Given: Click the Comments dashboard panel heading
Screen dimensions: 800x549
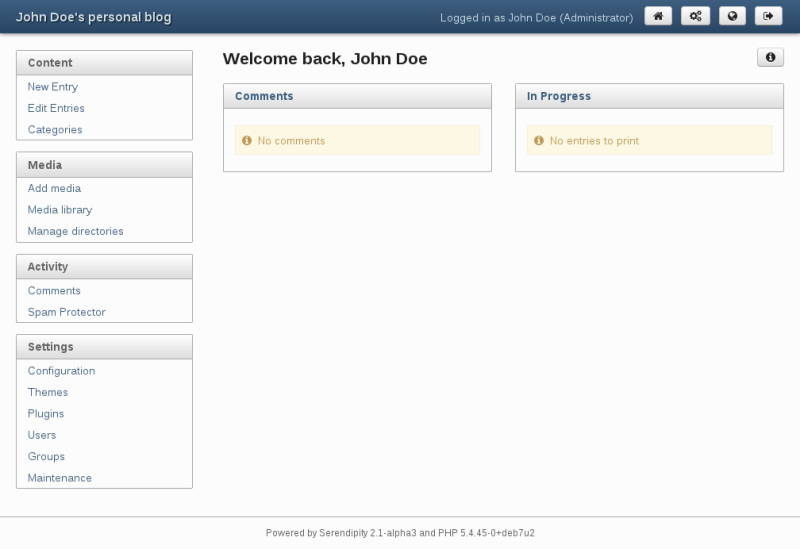Looking at the screenshot, I should point(264,96).
